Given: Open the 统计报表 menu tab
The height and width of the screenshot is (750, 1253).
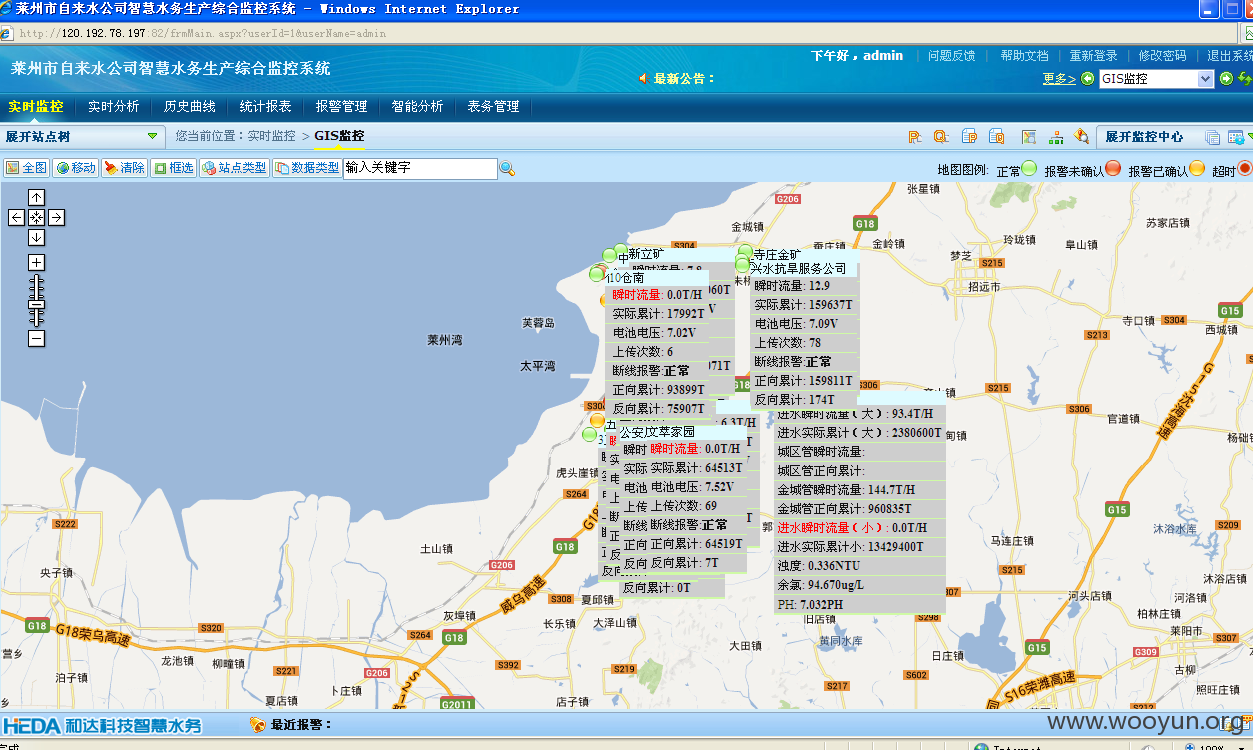Looking at the screenshot, I should point(265,106).
